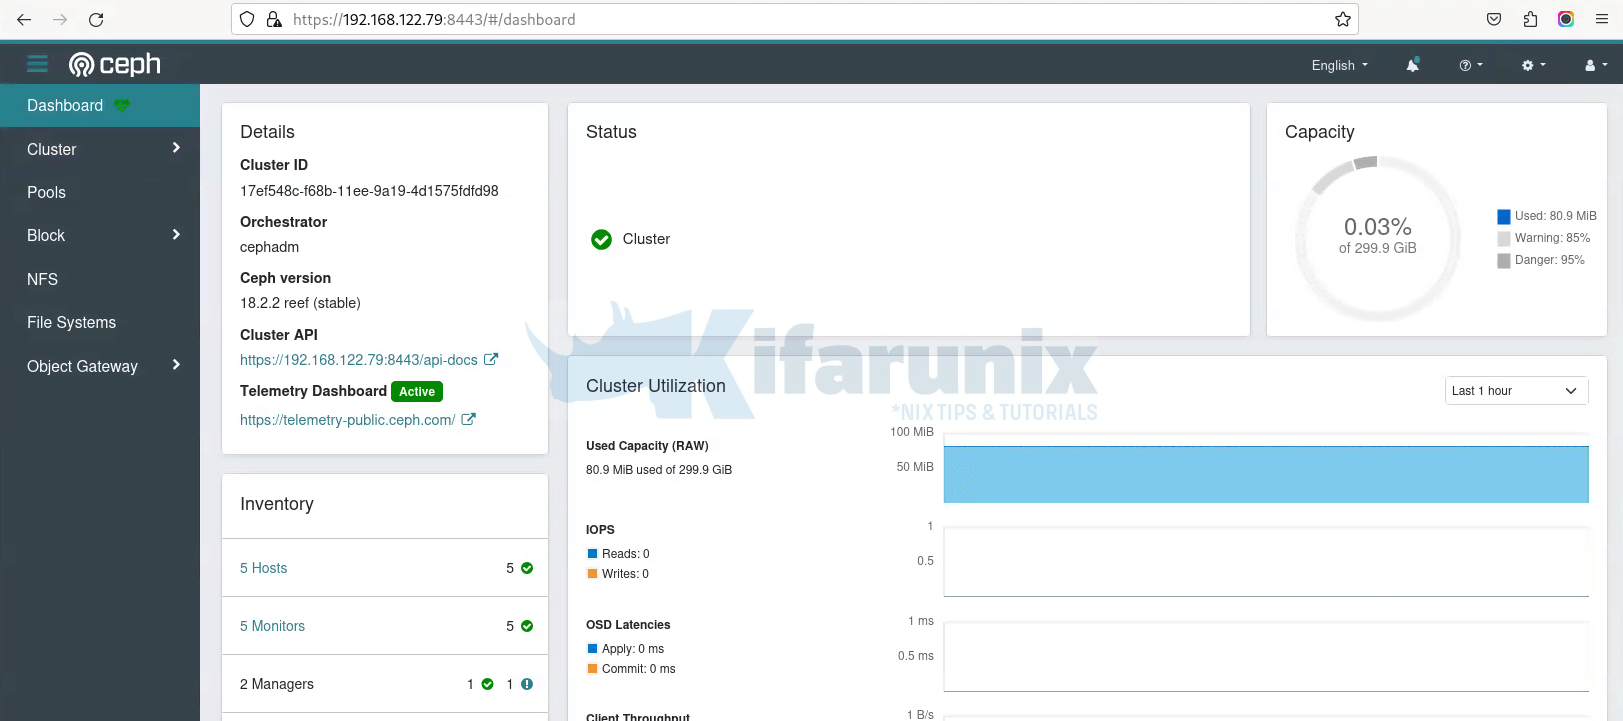Image resolution: width=1623 pixels, height=721 pixels.
Task: Open the 5 Hosts inventory link
Action: click(264, 568)
